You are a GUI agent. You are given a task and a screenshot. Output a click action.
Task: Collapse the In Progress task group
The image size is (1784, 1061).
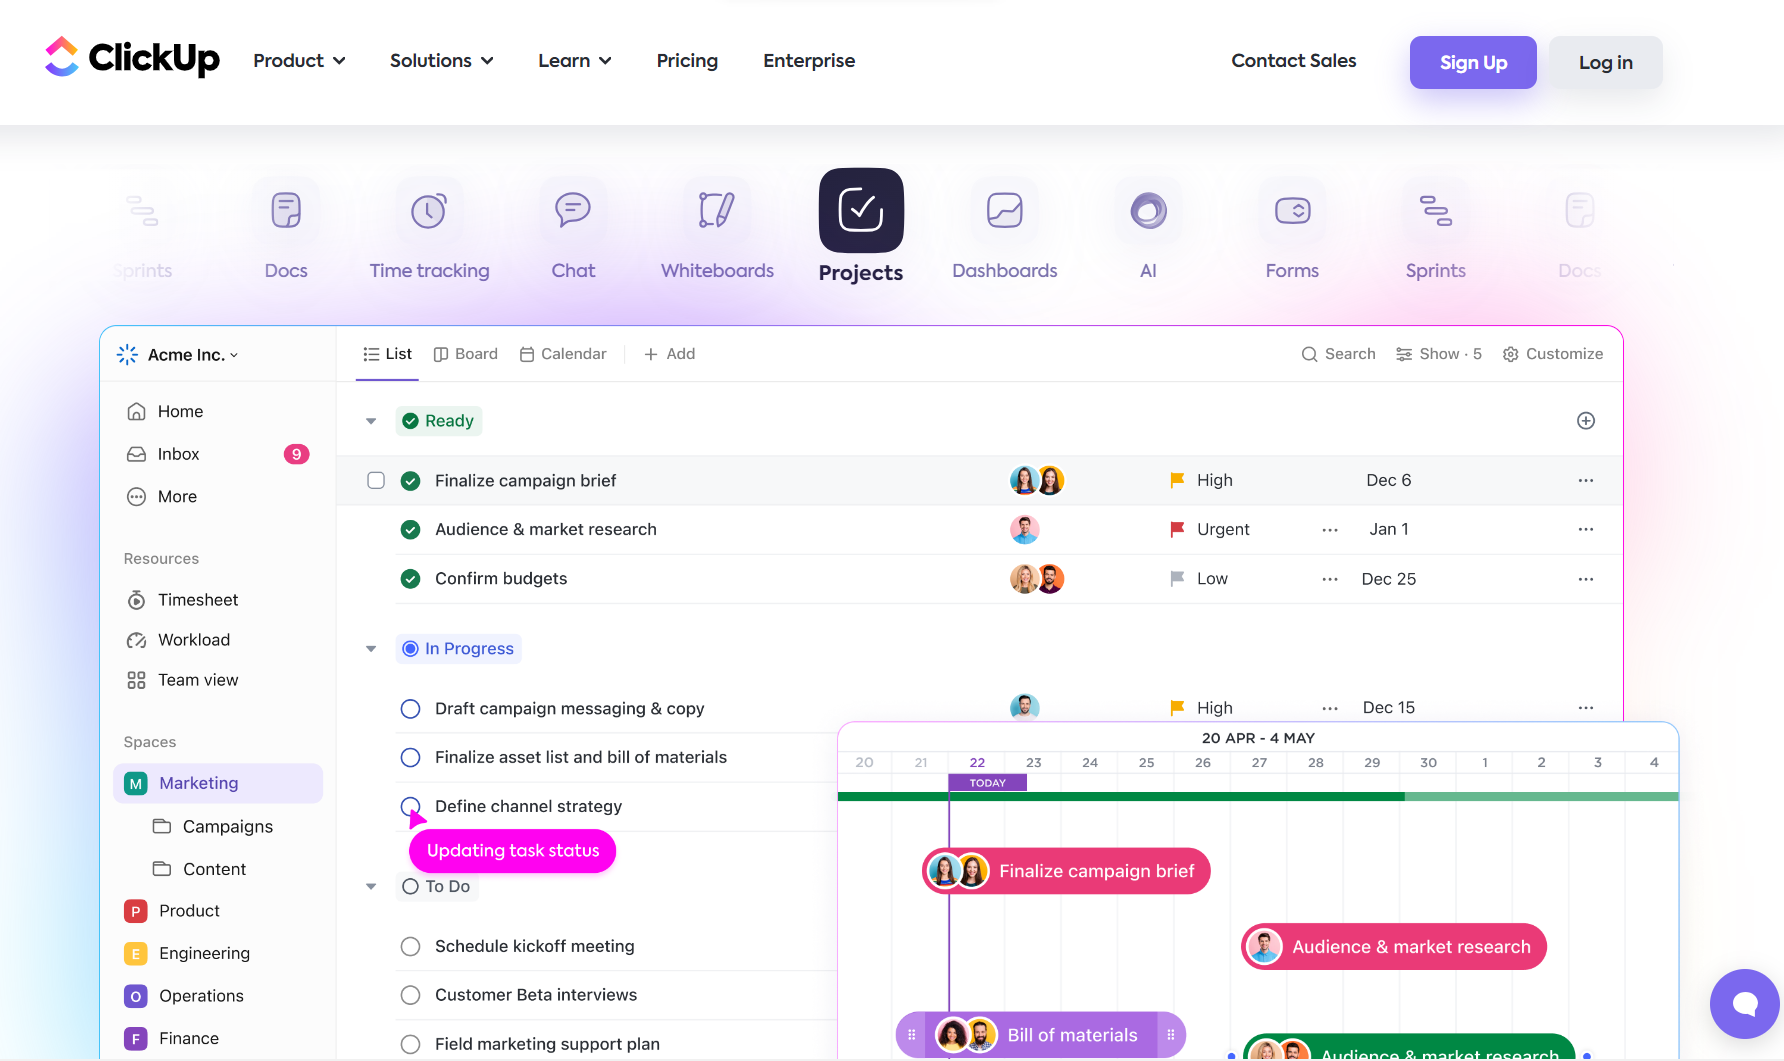click(371, 649)
